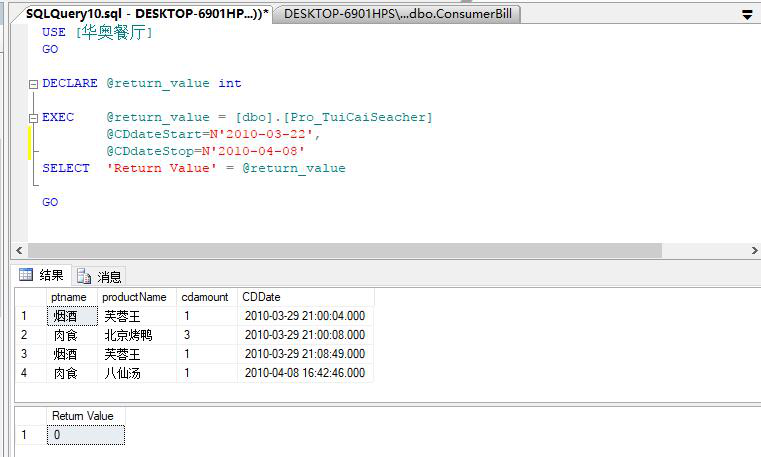The image size is (761, 457).
Task: Click the results grid icon
Action: [26, 275]
